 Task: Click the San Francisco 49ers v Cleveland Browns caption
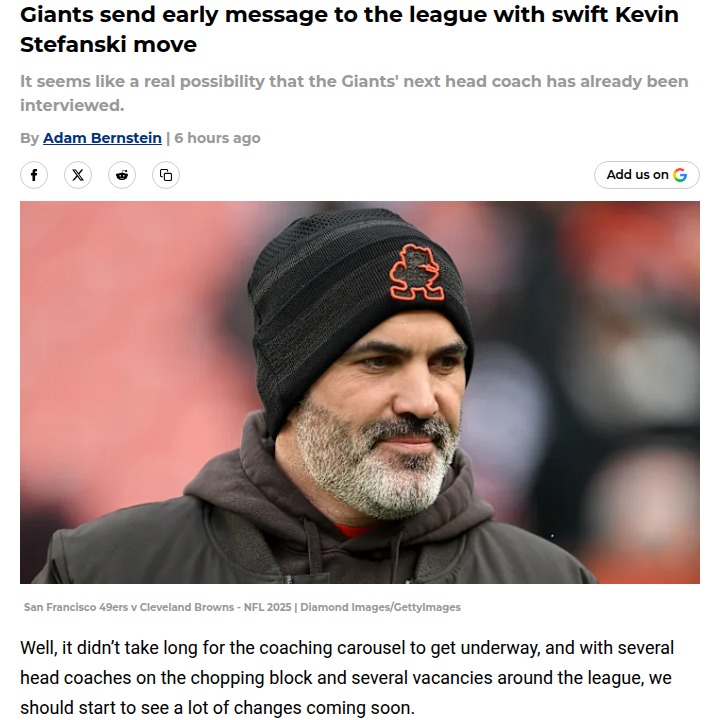(x=158, y=607)
